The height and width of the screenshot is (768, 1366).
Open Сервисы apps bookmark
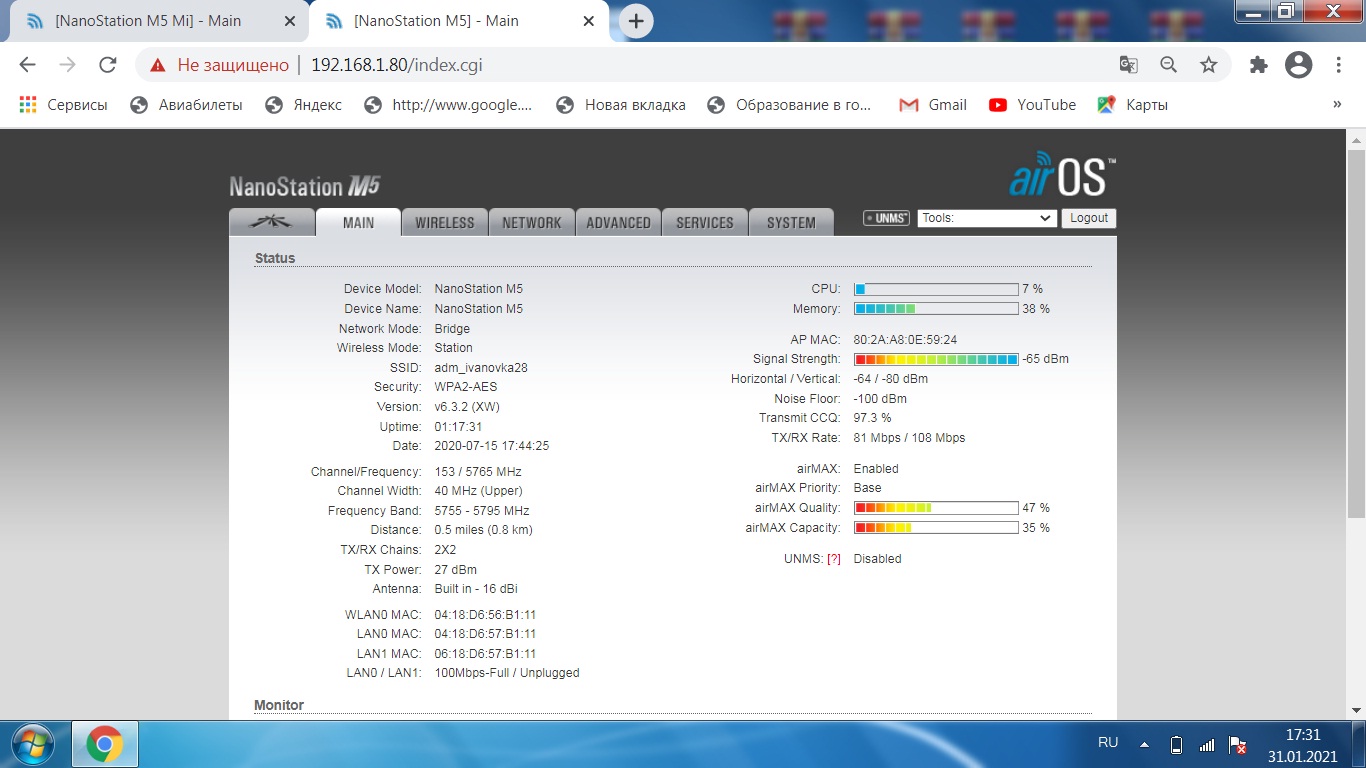pyautogui.click(x=63, y=105)
